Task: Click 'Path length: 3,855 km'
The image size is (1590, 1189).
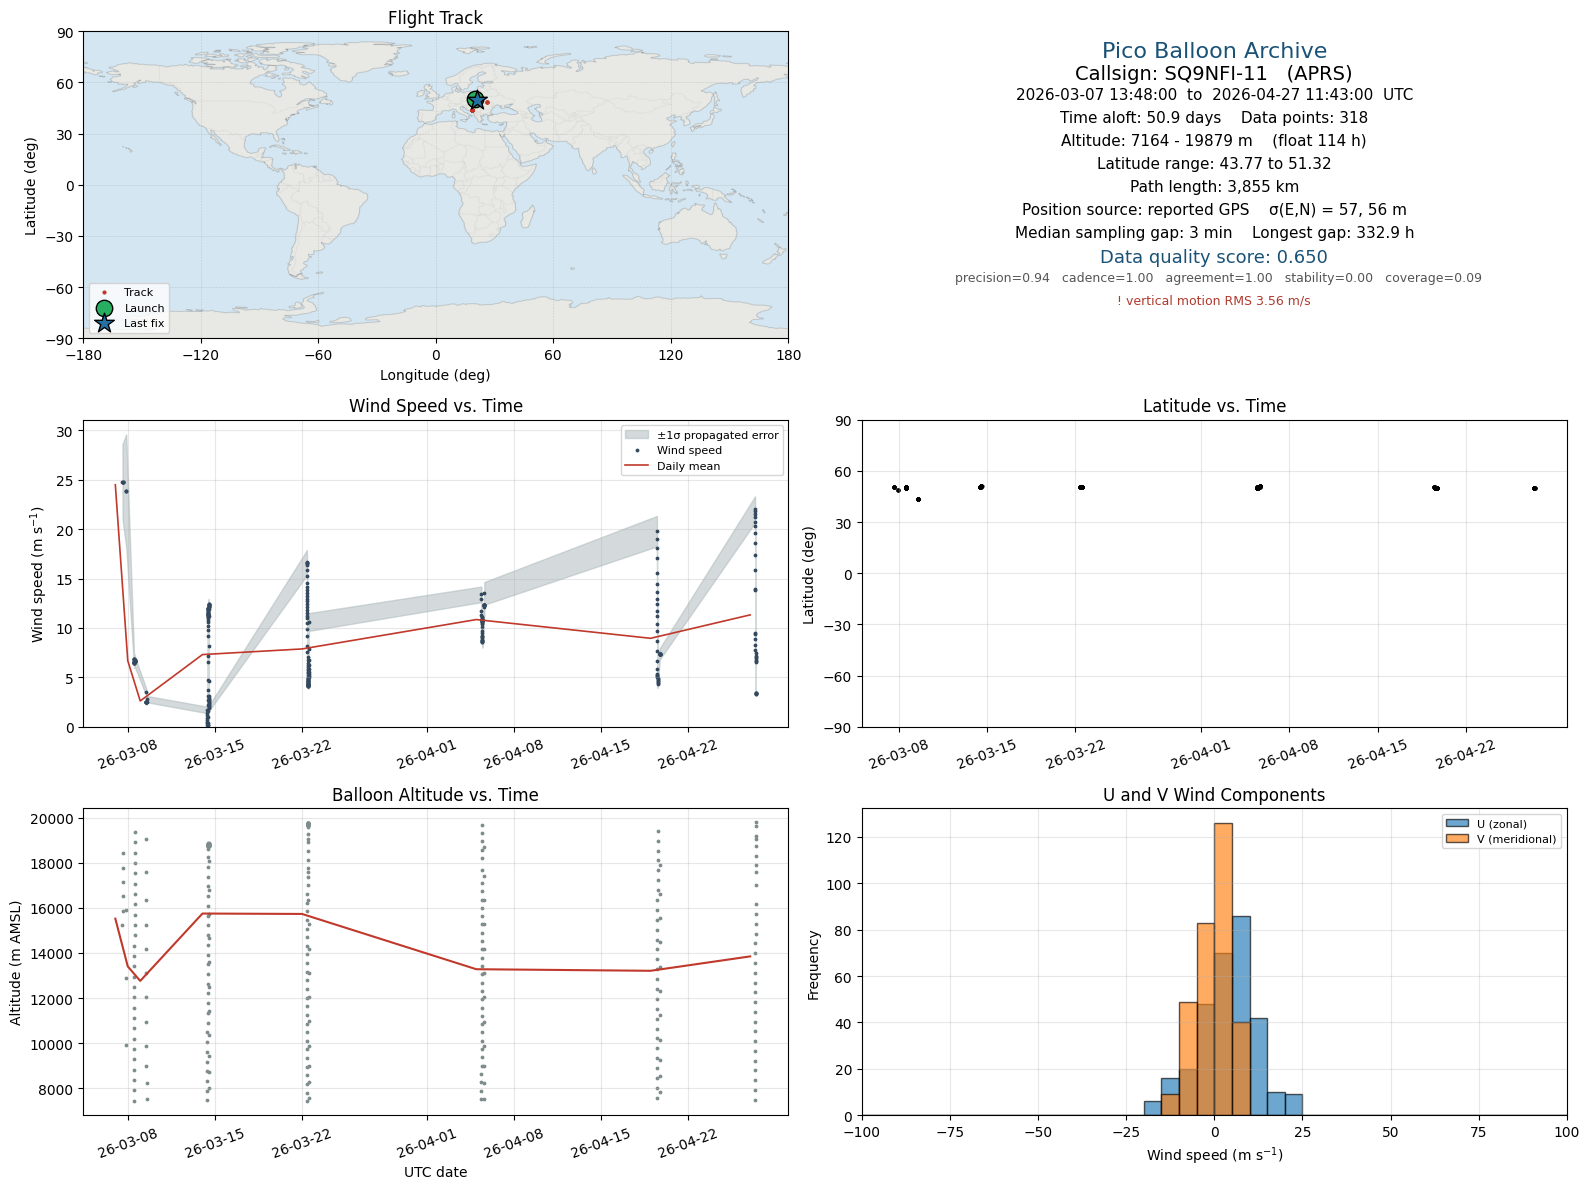Action: (1214, 187)
